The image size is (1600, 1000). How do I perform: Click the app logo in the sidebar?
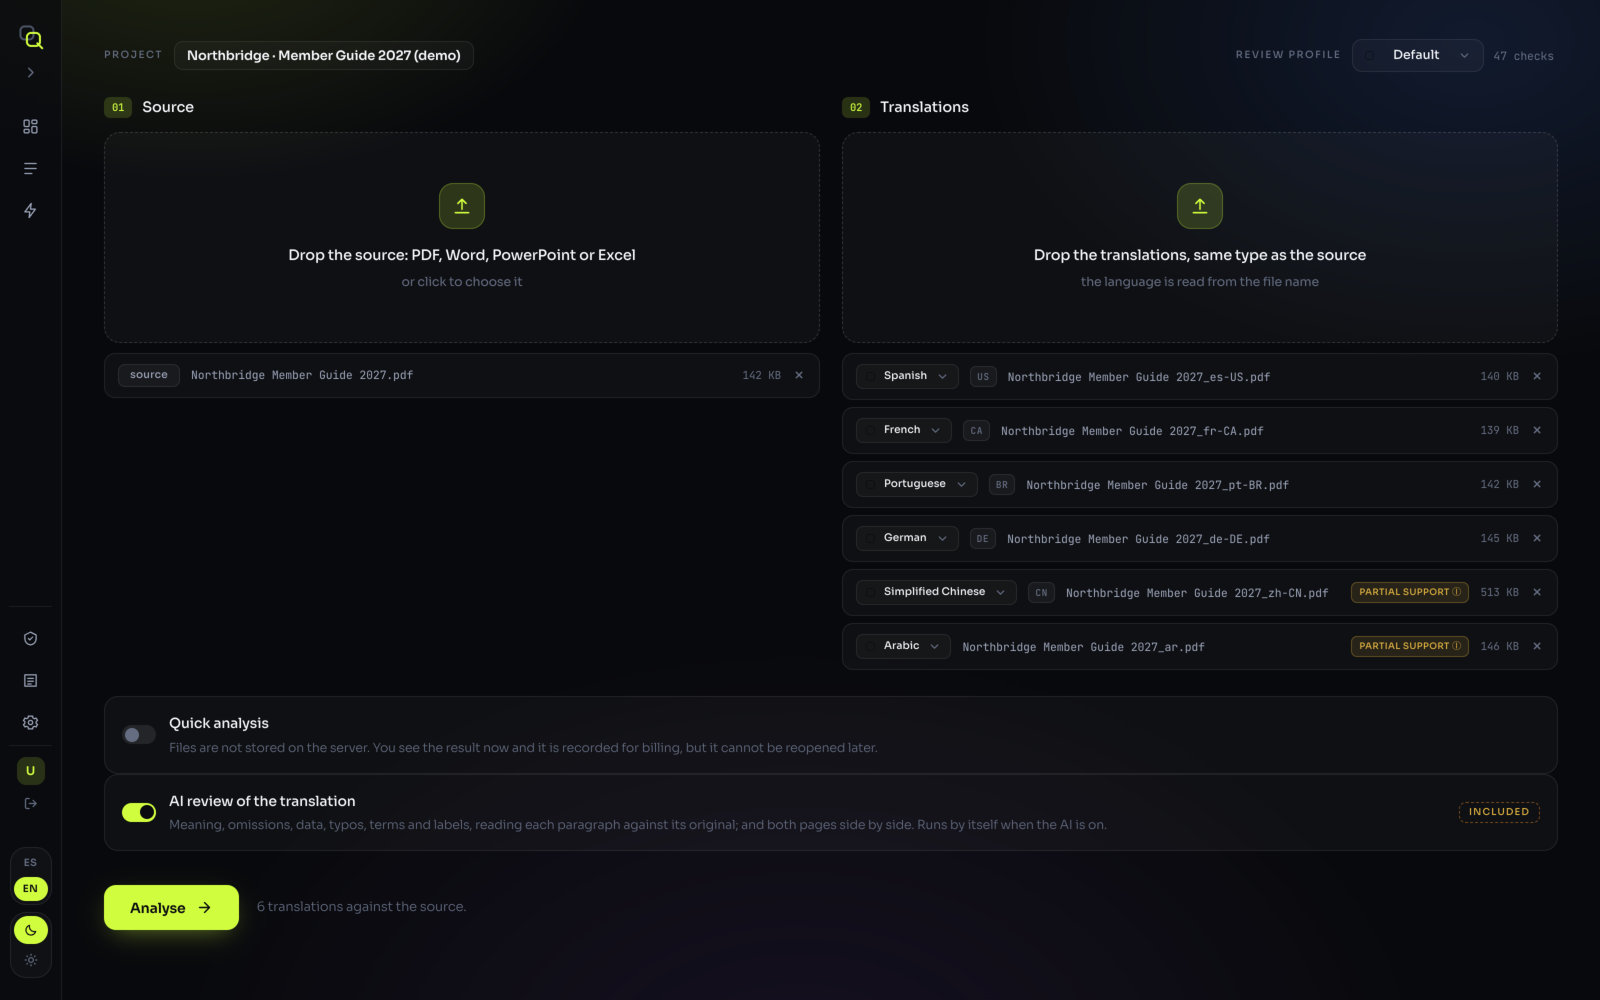[x=31, y=38]
